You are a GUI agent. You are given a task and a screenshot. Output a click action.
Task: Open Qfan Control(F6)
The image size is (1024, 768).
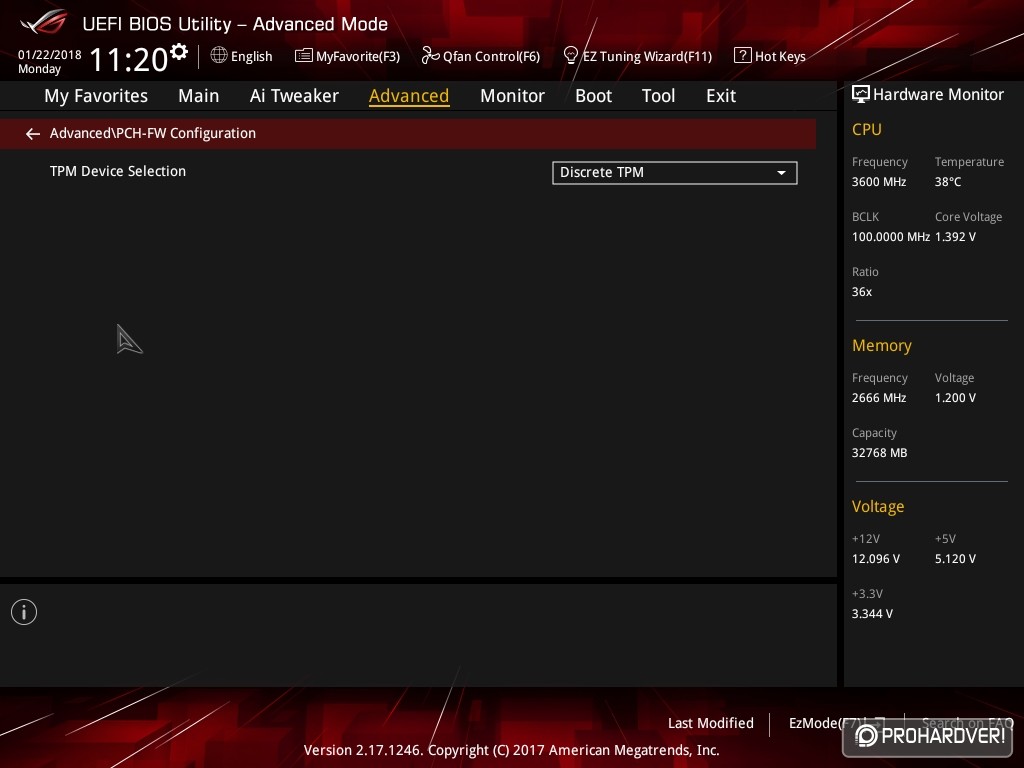tap(491, 57)
